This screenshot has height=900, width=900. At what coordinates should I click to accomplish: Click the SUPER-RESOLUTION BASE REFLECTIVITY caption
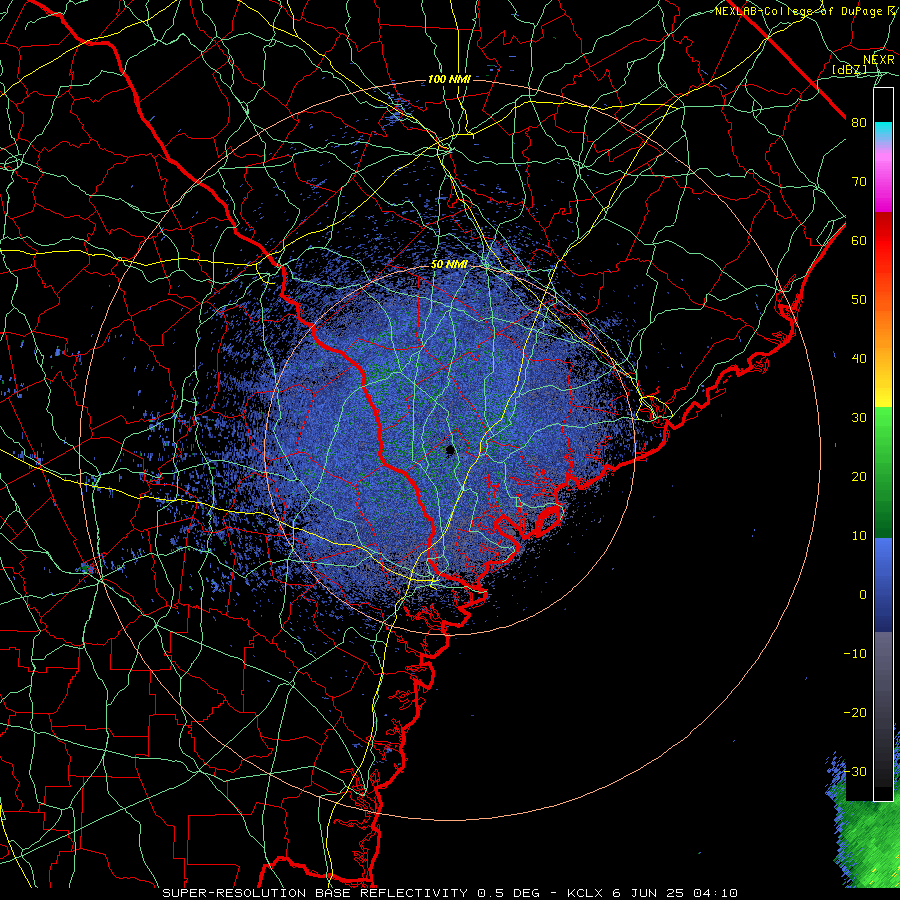click(x=315, y=893)
